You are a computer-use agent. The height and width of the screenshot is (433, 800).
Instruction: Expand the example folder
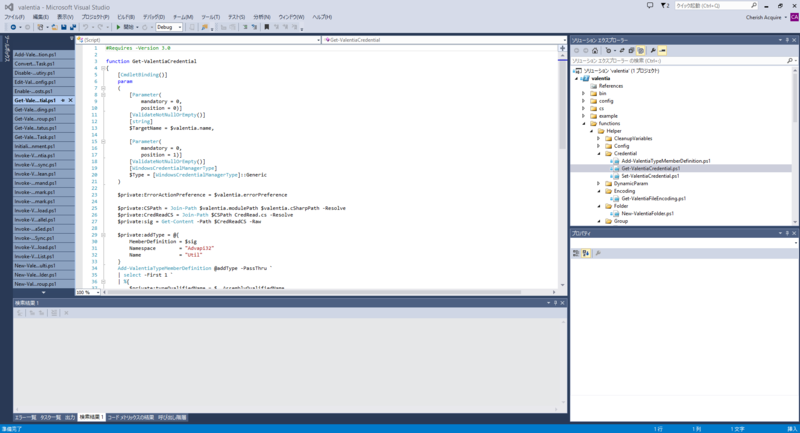584,116
